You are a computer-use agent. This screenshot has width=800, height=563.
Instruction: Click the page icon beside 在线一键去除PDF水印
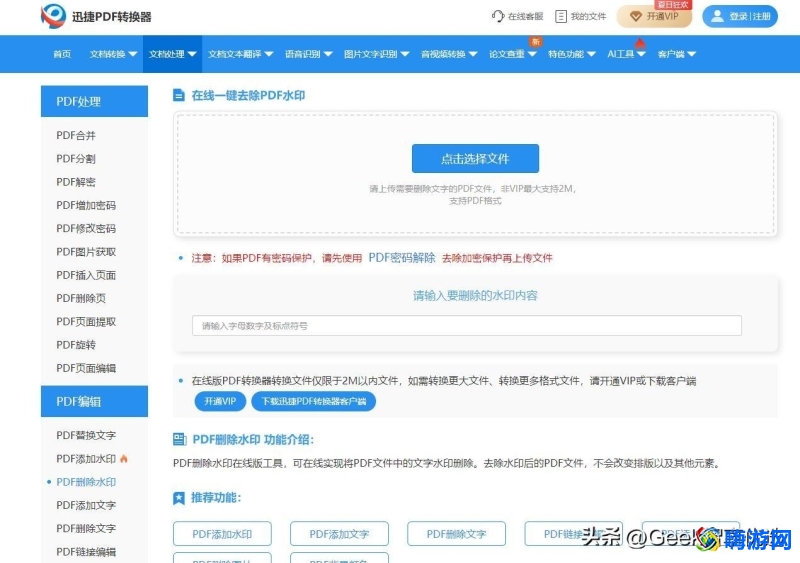click(x=179, y=95)
